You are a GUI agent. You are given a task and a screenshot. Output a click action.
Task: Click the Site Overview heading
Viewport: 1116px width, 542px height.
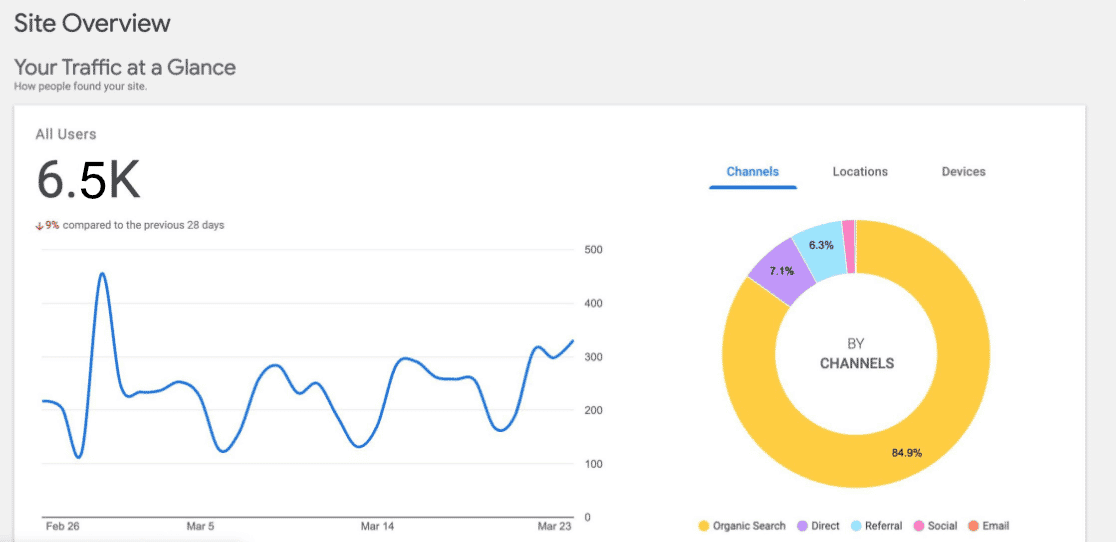click(x=93, y=23)
